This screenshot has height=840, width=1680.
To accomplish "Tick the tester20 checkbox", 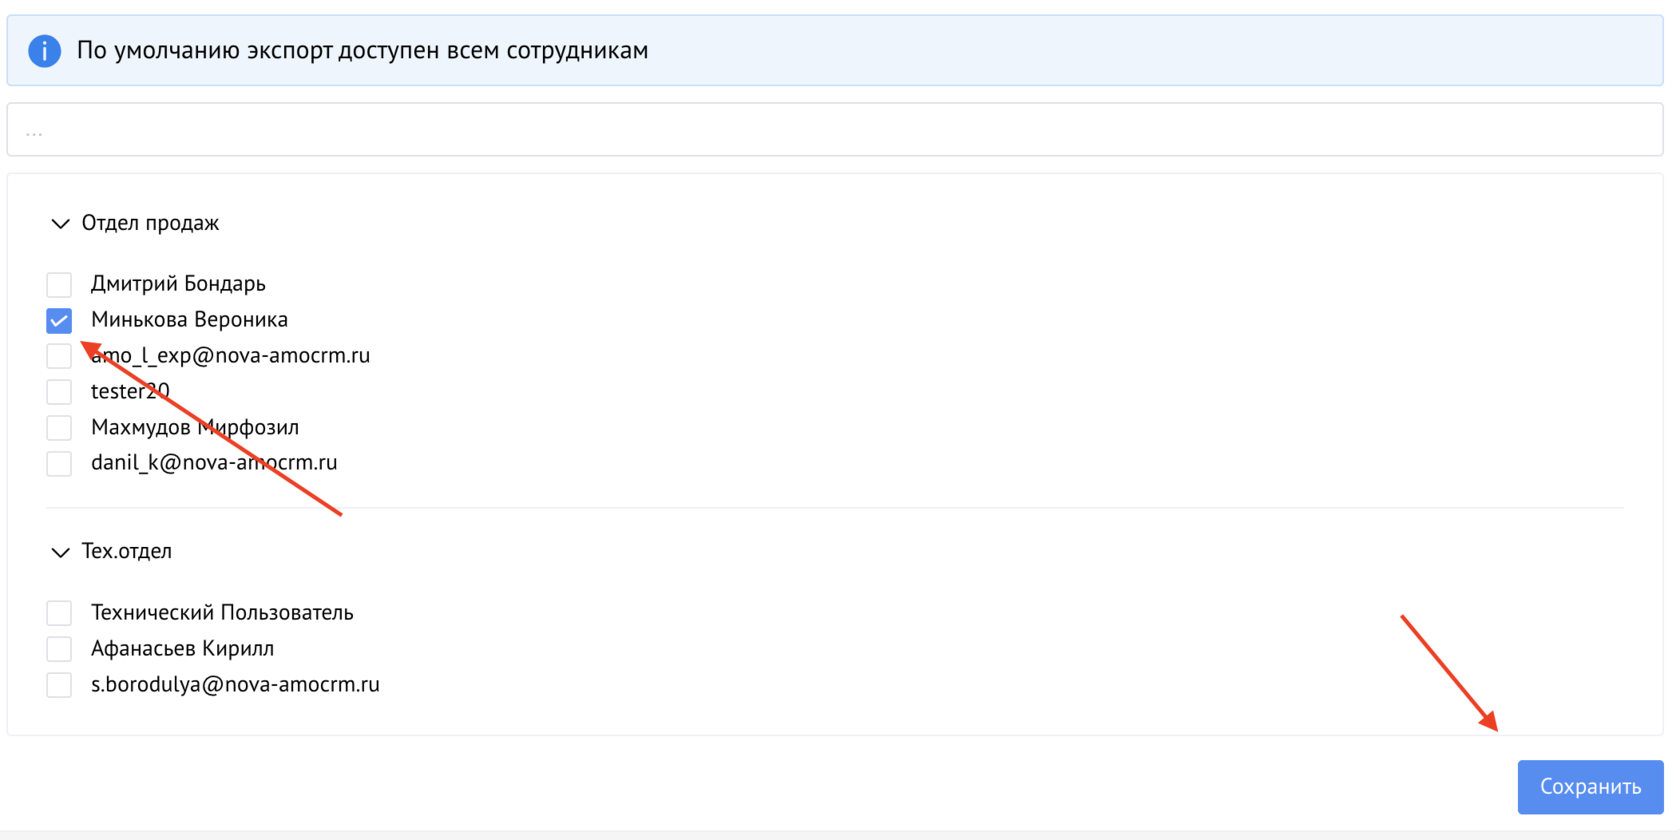I will click(59, 392).
